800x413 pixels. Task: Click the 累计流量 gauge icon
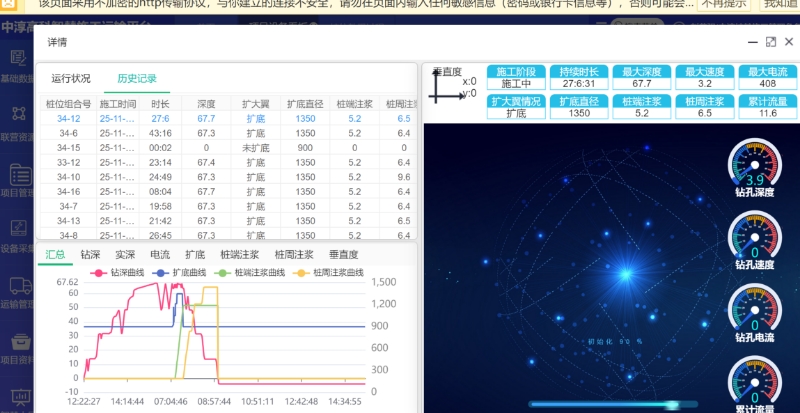754,380
